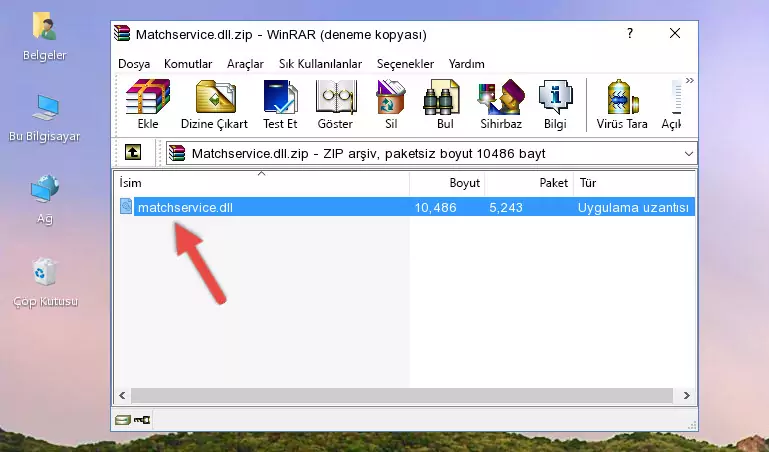
Task: Click the horizontal scrollbar right arrow
Action: (x=686, y=395)
